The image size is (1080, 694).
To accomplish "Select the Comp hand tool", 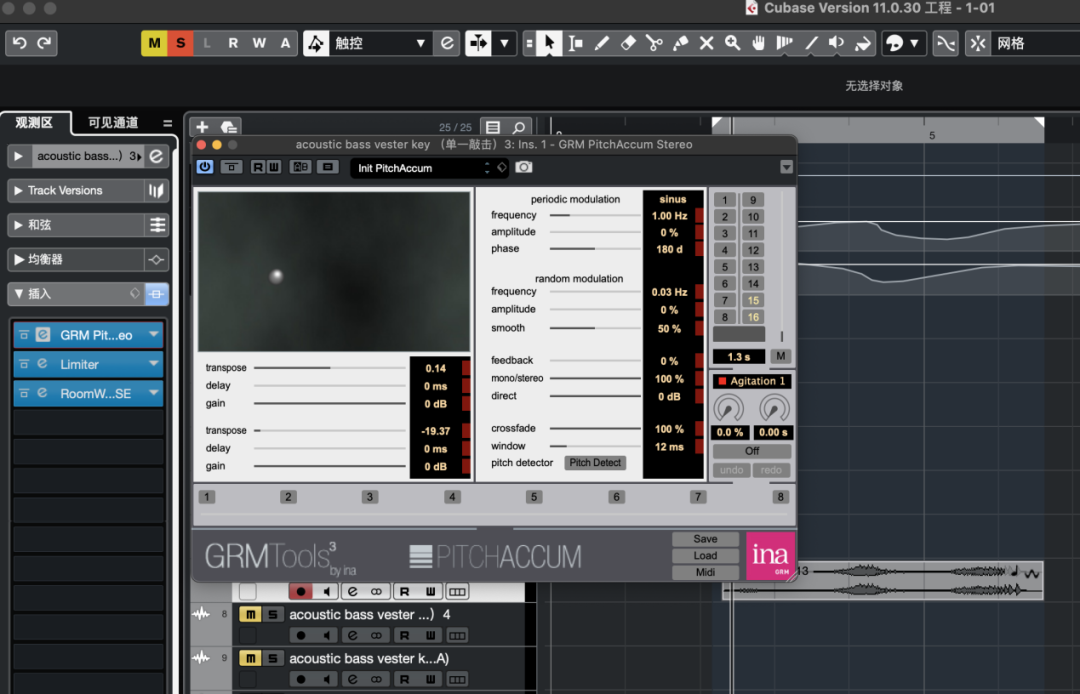I will pyautogui.click(x=758, y=43).
